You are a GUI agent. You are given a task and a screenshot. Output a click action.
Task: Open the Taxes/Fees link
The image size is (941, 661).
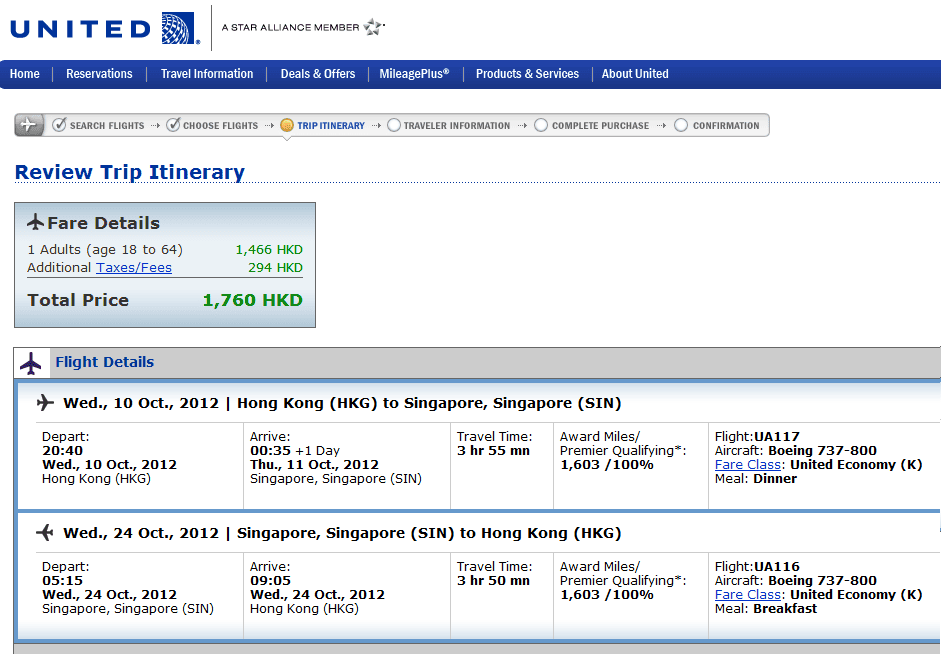pos(134,268)
